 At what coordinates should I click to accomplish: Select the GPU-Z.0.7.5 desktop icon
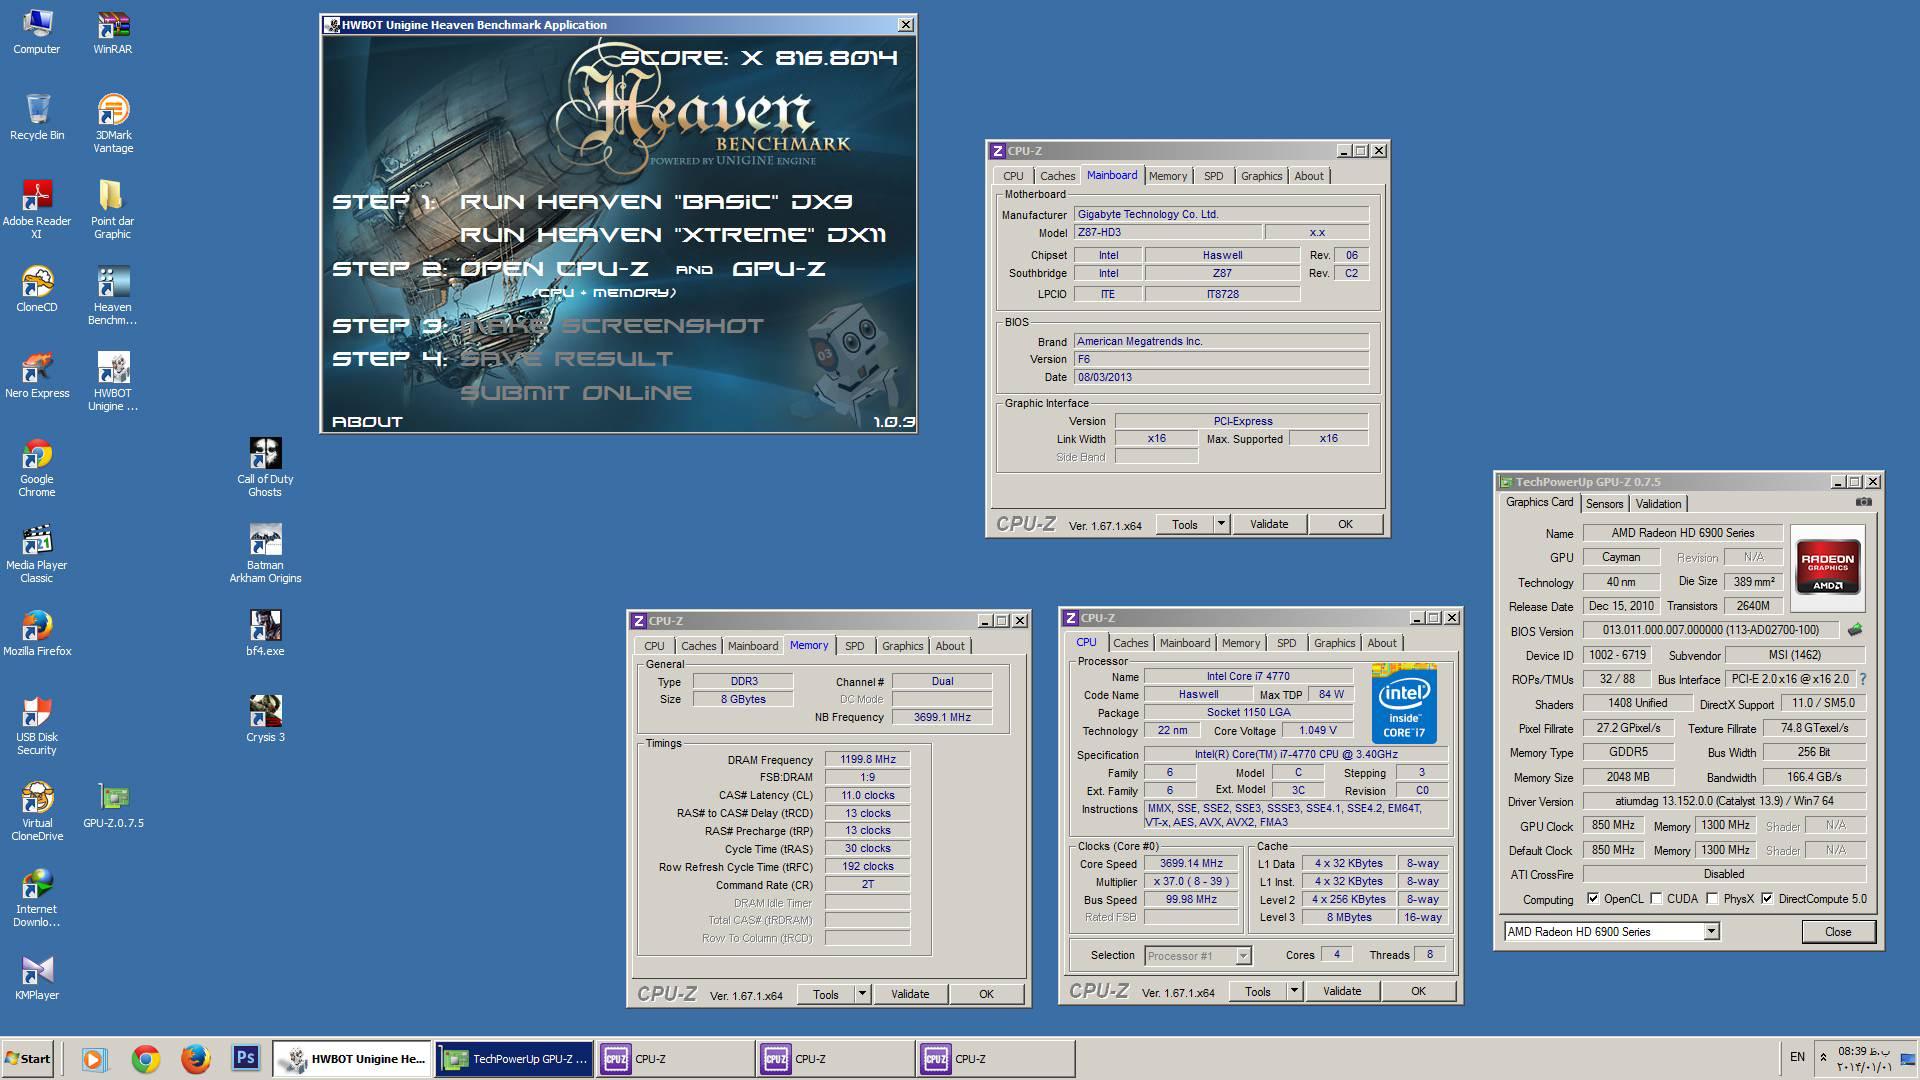pyautogui.click(x=113, y=805)
